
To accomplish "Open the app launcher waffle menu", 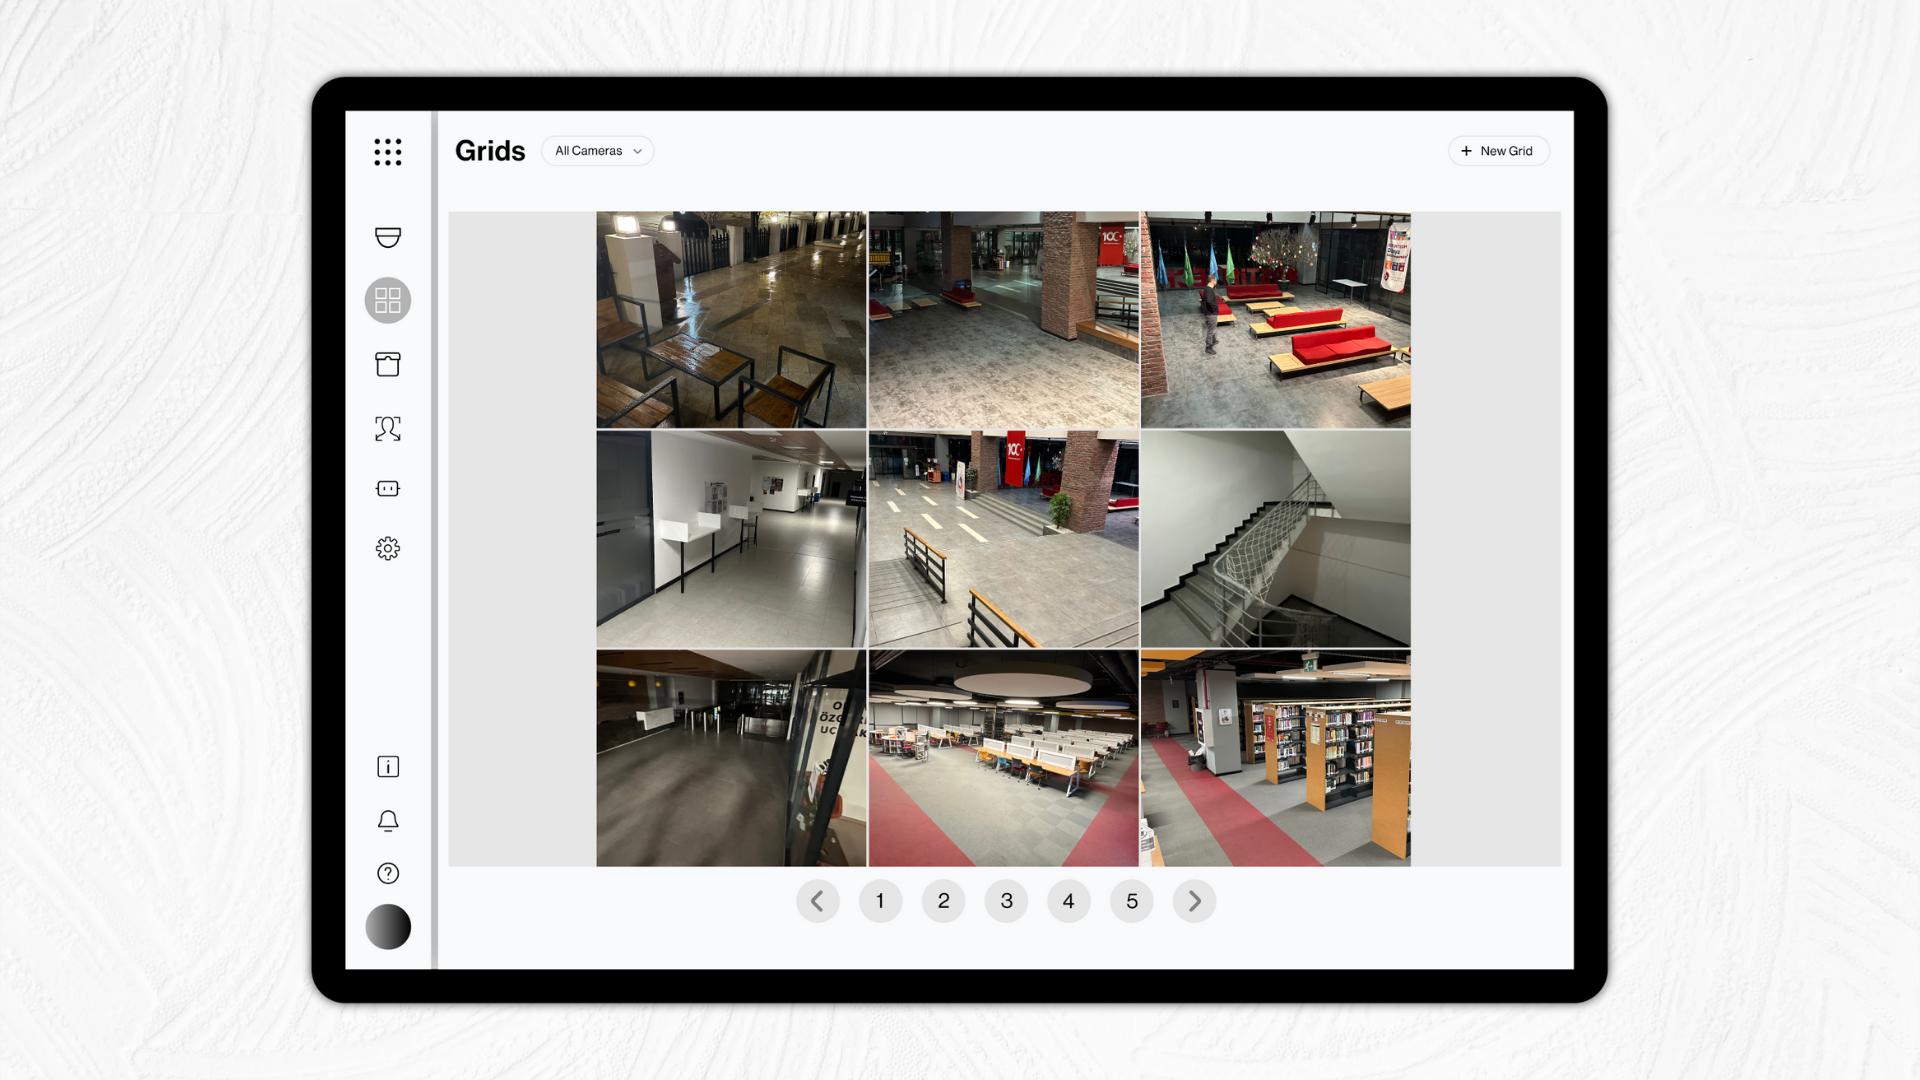I will pos(388,151).
